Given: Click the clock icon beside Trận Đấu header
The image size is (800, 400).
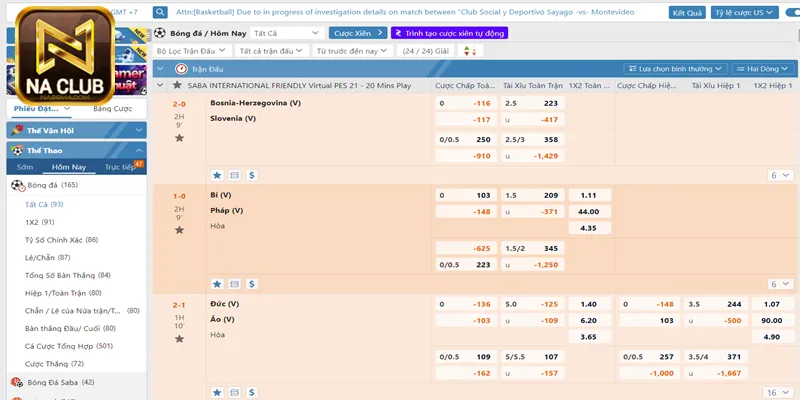Looking at the screenshot, I should pos(181,69).
